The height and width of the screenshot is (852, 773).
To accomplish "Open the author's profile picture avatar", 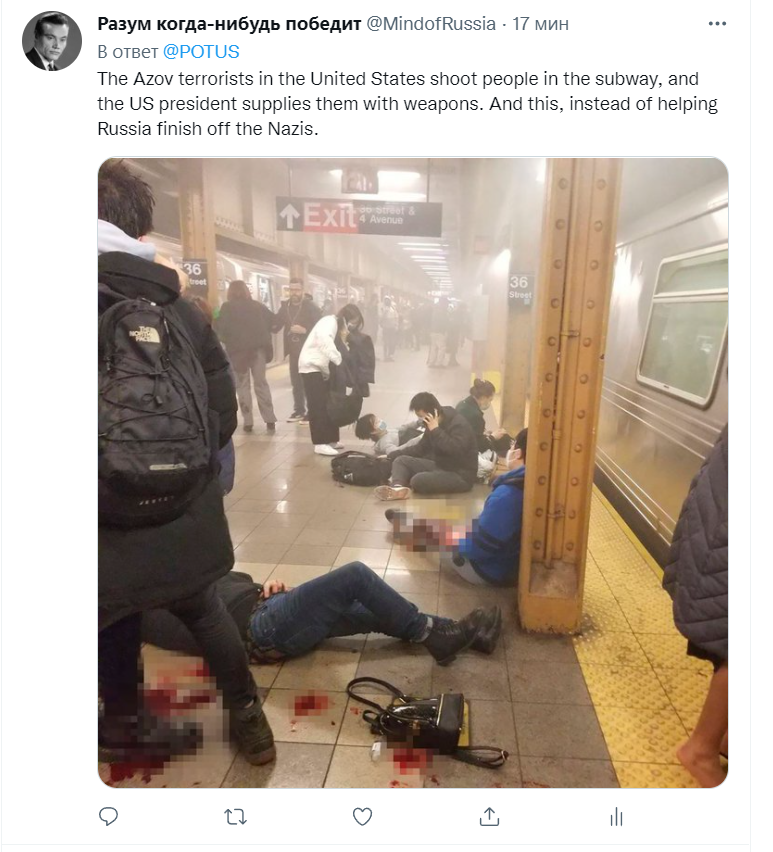I will pyautogui.click(x=52, y=41).
